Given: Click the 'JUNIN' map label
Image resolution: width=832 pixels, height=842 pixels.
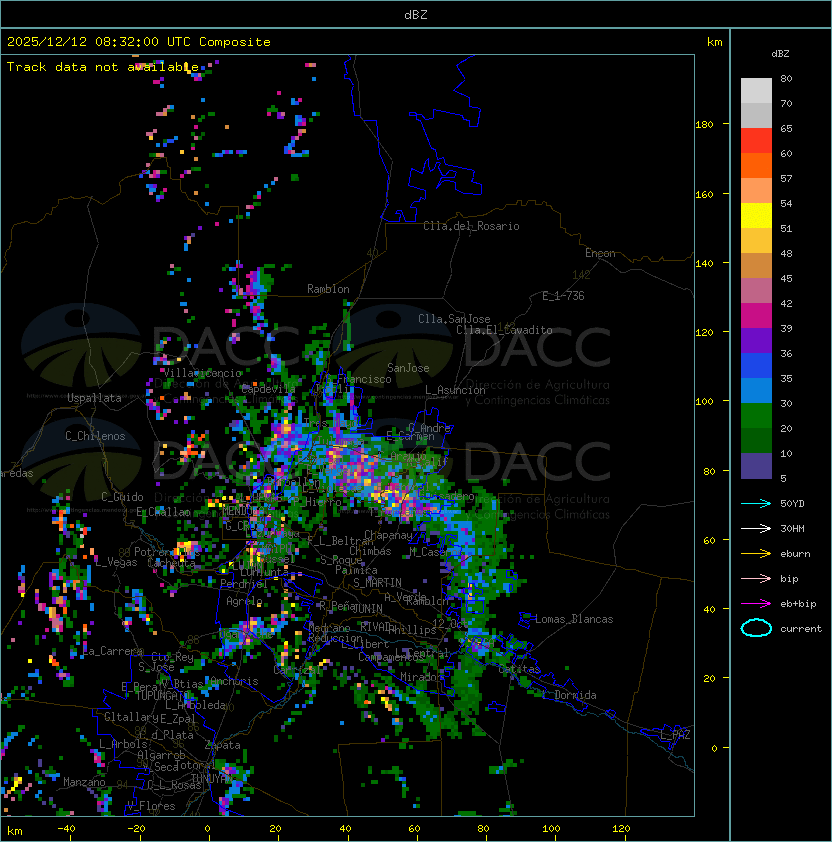Looking at the screenshot, I should pyautogui.click(x=367, y=608).
